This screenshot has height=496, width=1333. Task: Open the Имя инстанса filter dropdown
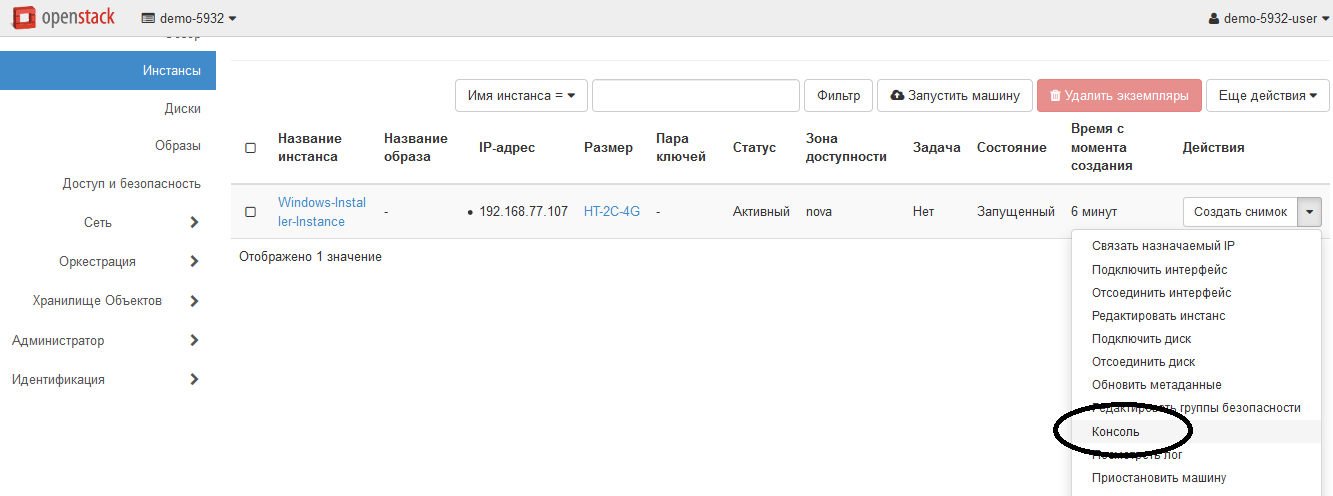[x=520, y=96]
